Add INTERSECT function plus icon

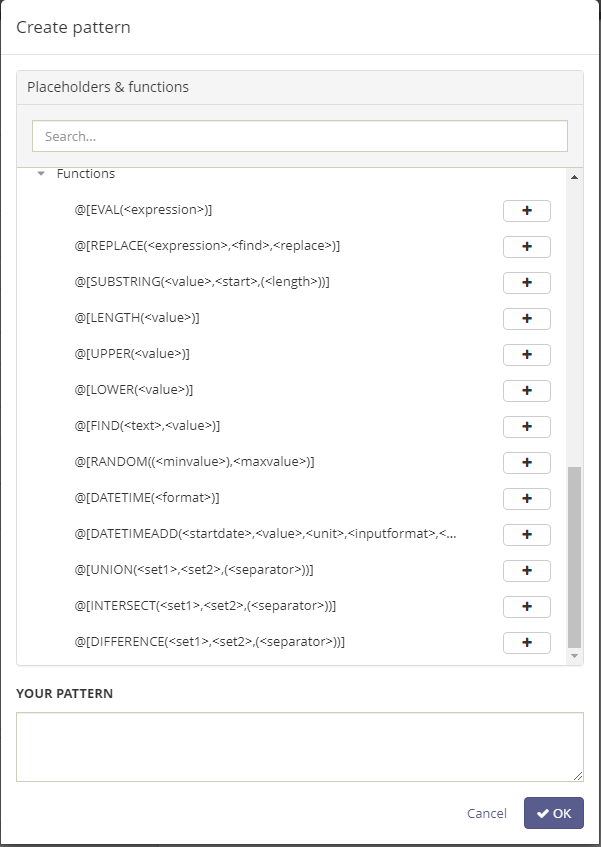coord(526,607)
